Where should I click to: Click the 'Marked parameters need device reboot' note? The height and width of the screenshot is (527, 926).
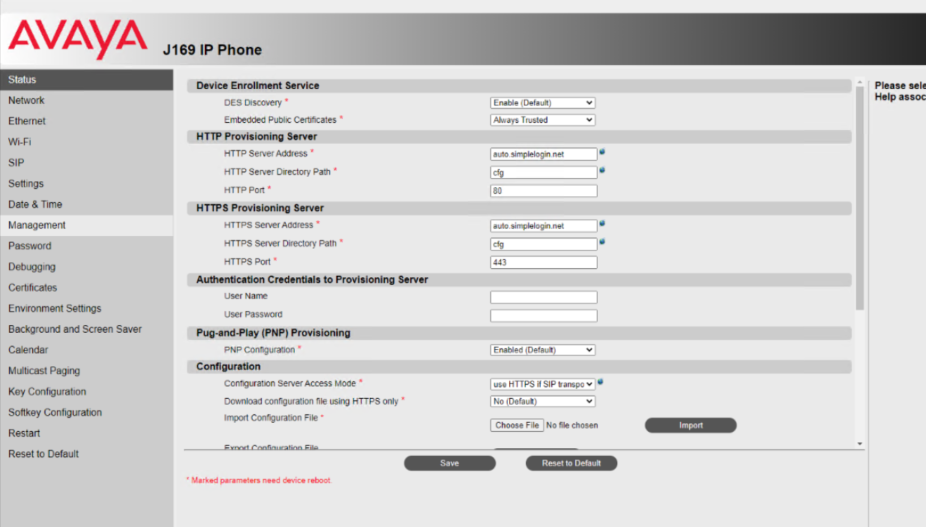point(259,480)
